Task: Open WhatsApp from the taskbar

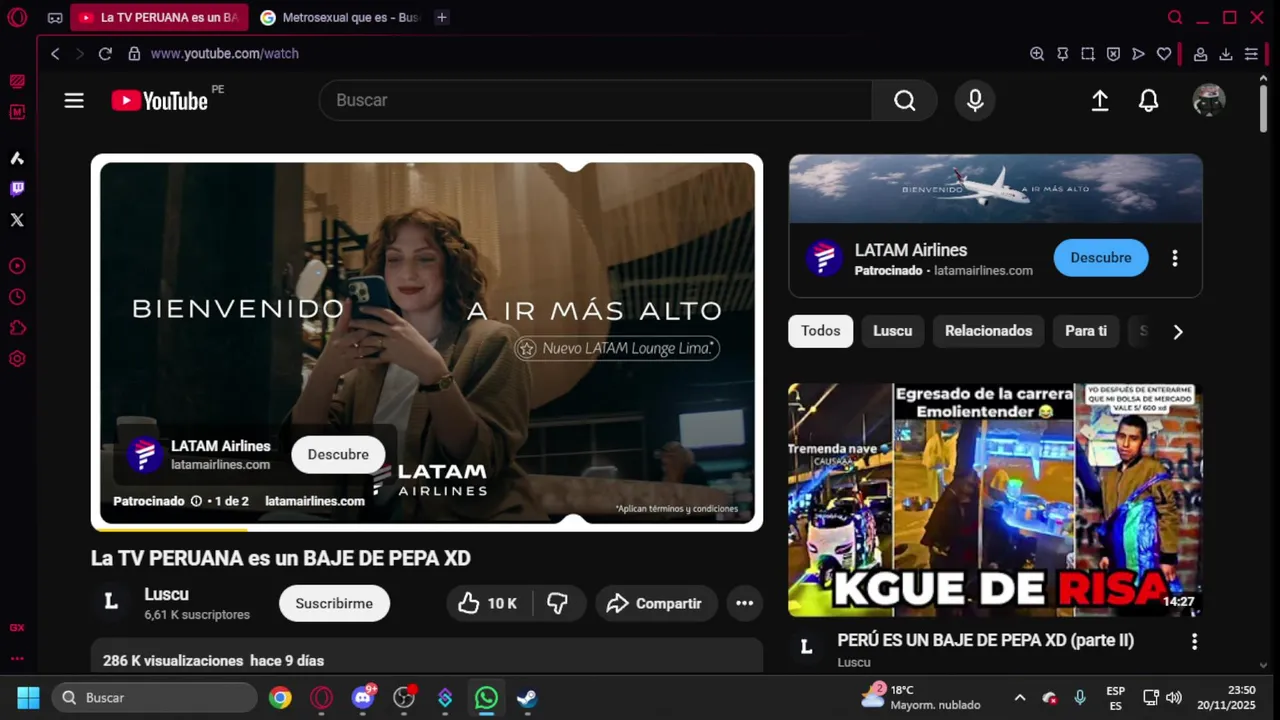Action: [x=486, y=698]
